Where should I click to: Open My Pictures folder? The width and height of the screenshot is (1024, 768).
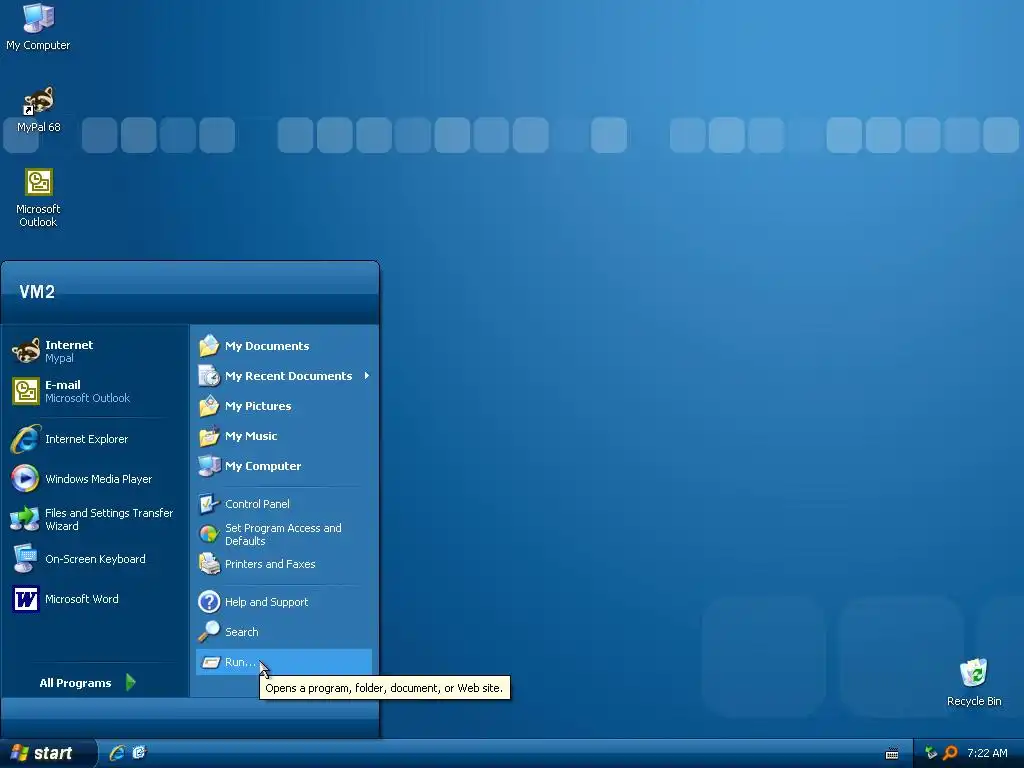(283, 406)
